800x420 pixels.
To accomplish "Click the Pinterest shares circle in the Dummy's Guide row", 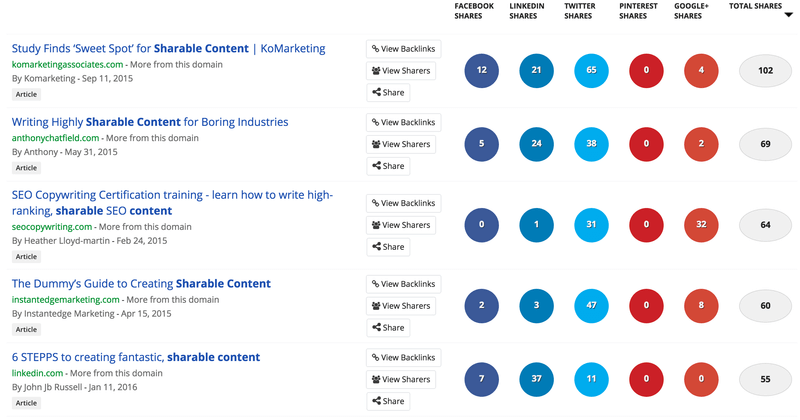I will [x=646, y=306].
